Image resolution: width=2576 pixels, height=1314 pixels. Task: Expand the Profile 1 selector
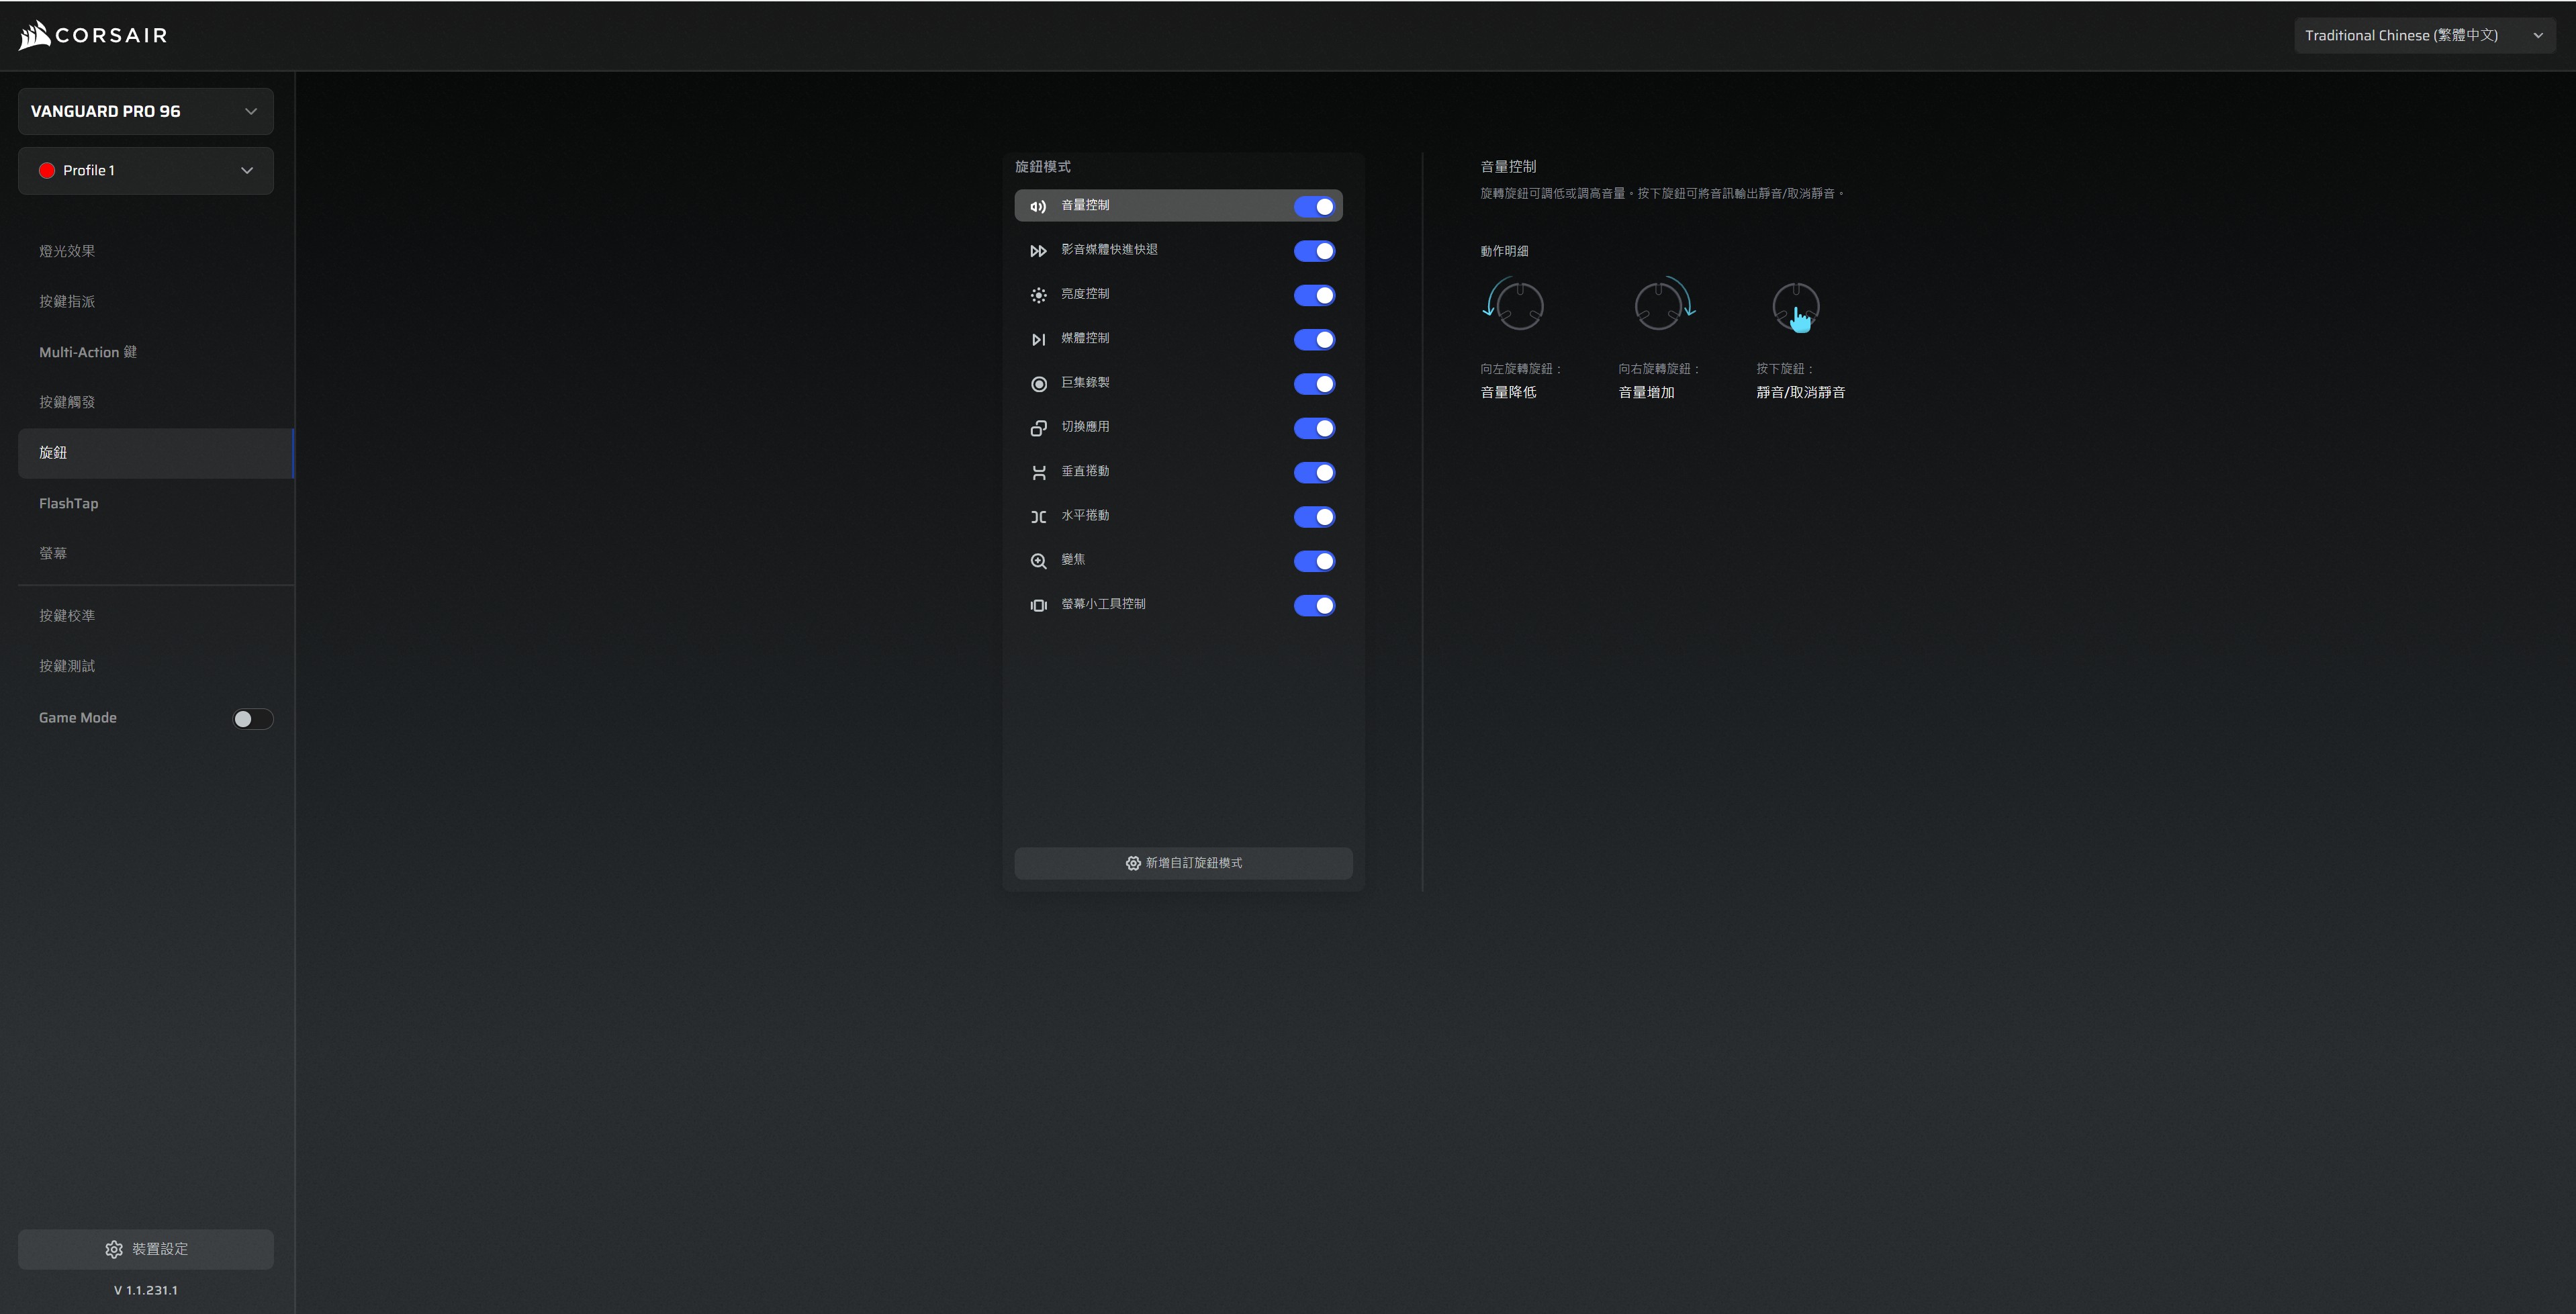[x=145, y=171]
